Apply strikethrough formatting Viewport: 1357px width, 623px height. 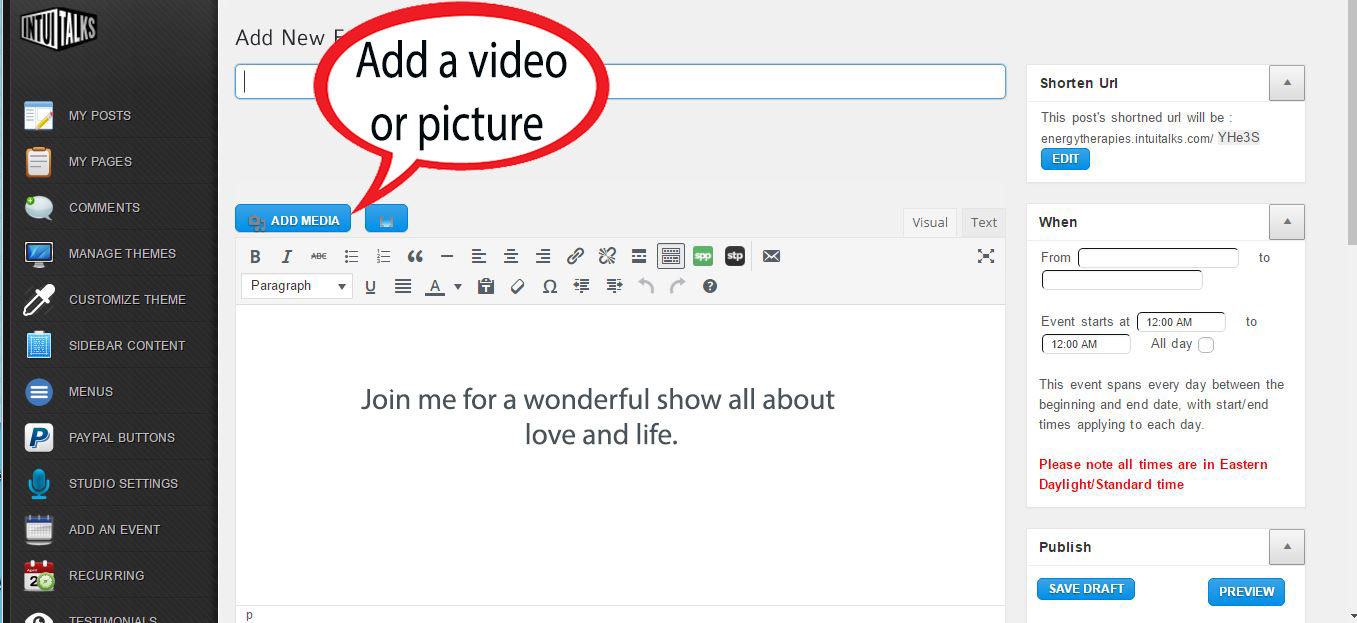click(319, 256)
